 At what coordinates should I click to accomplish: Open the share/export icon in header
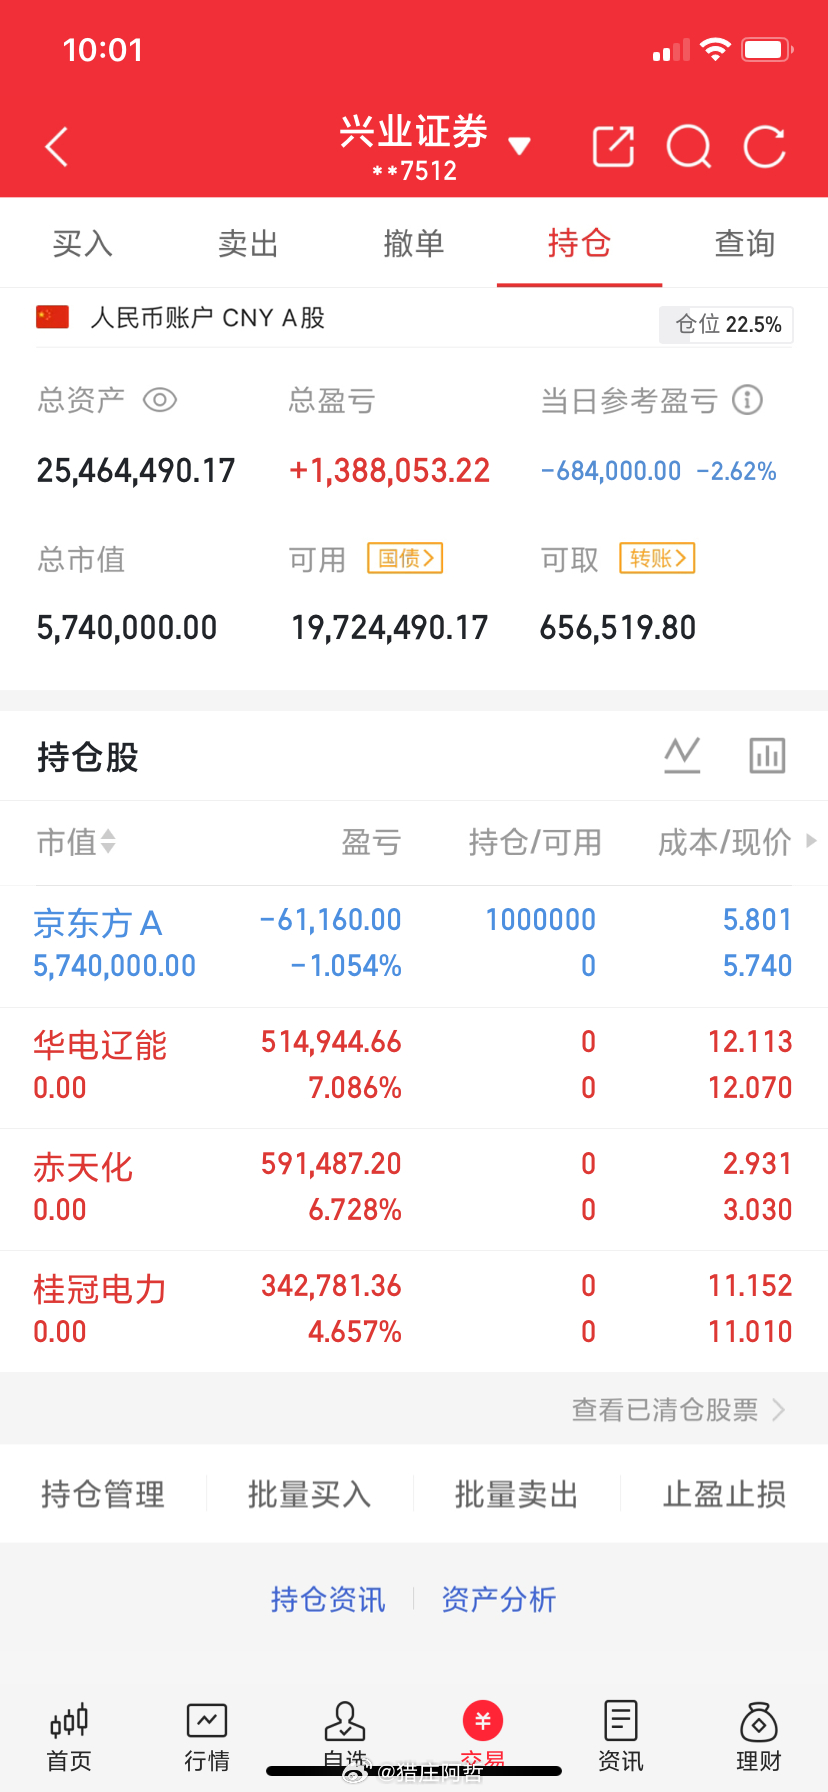tap(613, 147)
